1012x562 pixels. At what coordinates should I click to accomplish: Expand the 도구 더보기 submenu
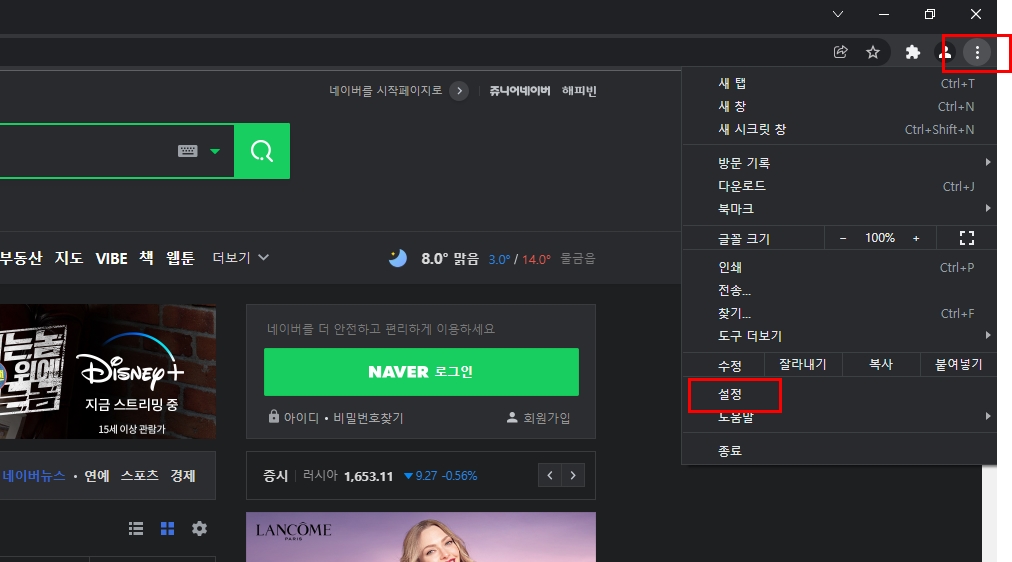(x=839, y=336)
